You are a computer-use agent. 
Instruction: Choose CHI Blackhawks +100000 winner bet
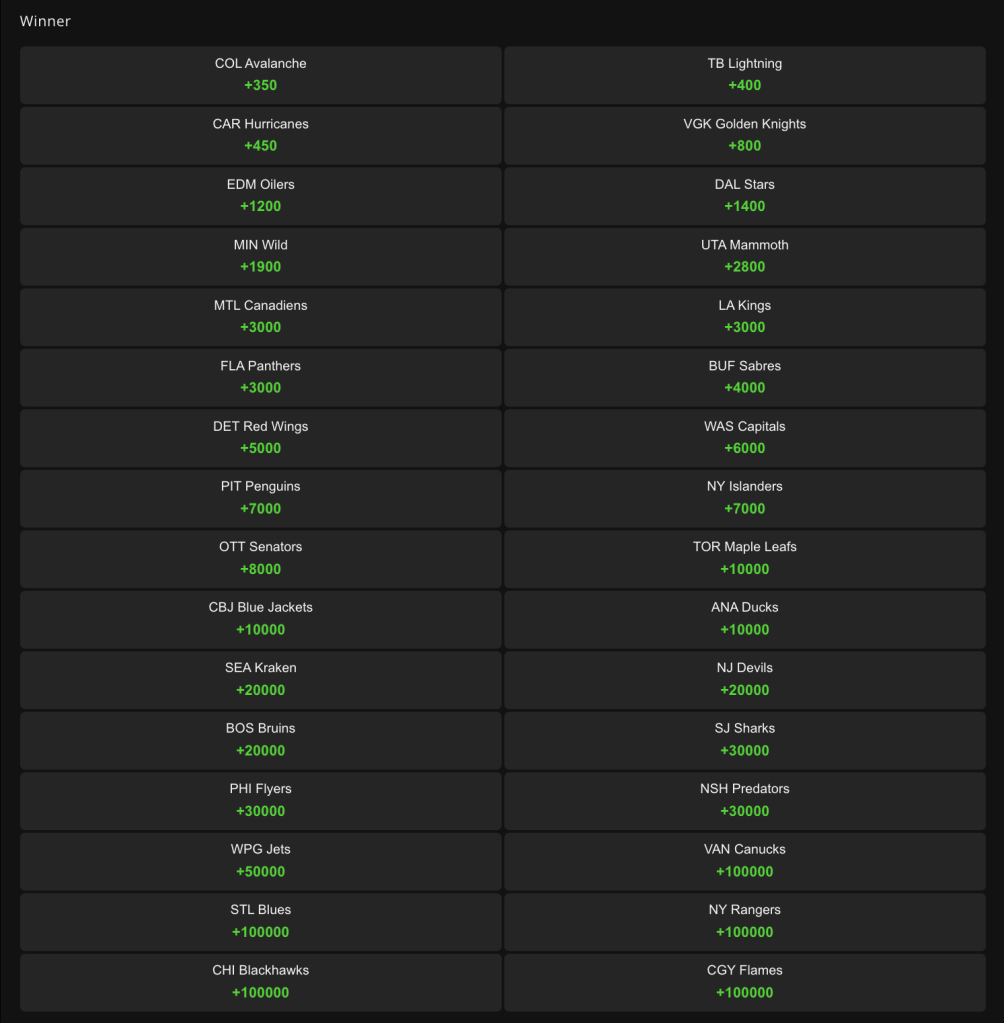point(260,983)
